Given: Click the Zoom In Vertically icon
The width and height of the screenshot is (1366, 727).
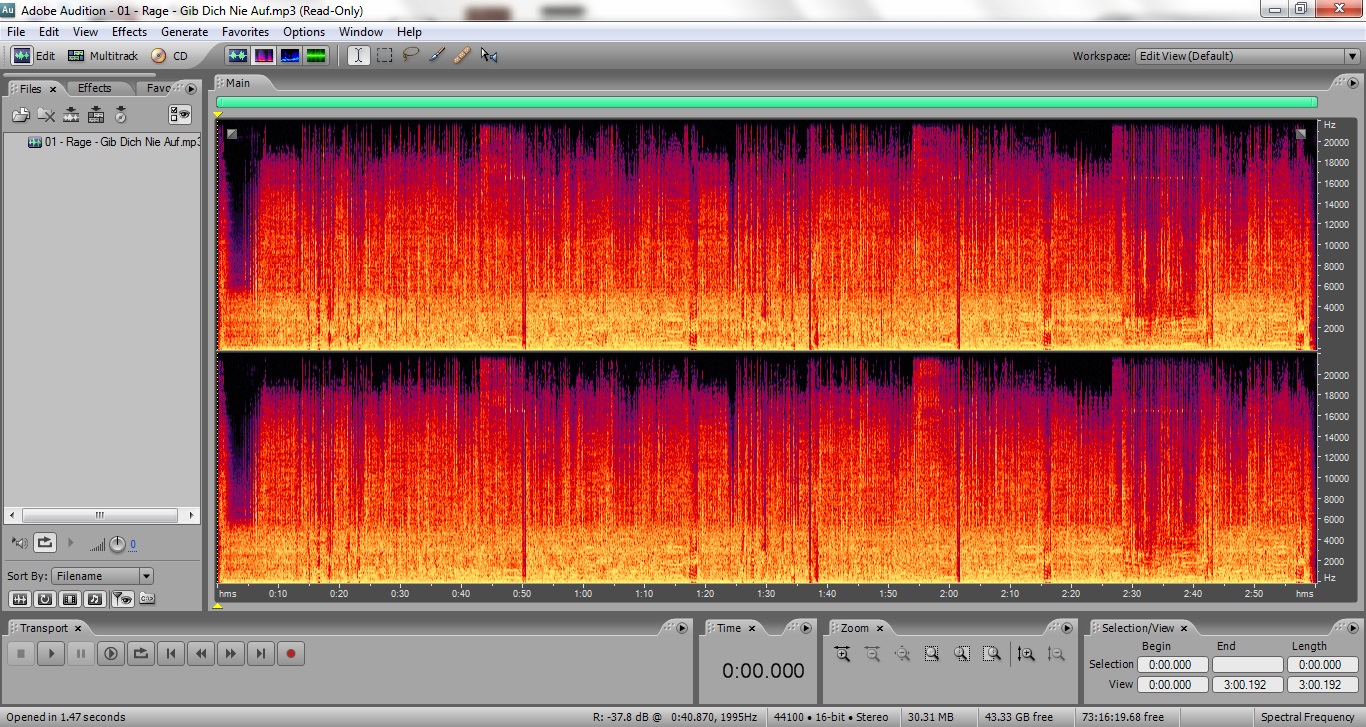Looking at the screenshot, I should coord(1026,654).
